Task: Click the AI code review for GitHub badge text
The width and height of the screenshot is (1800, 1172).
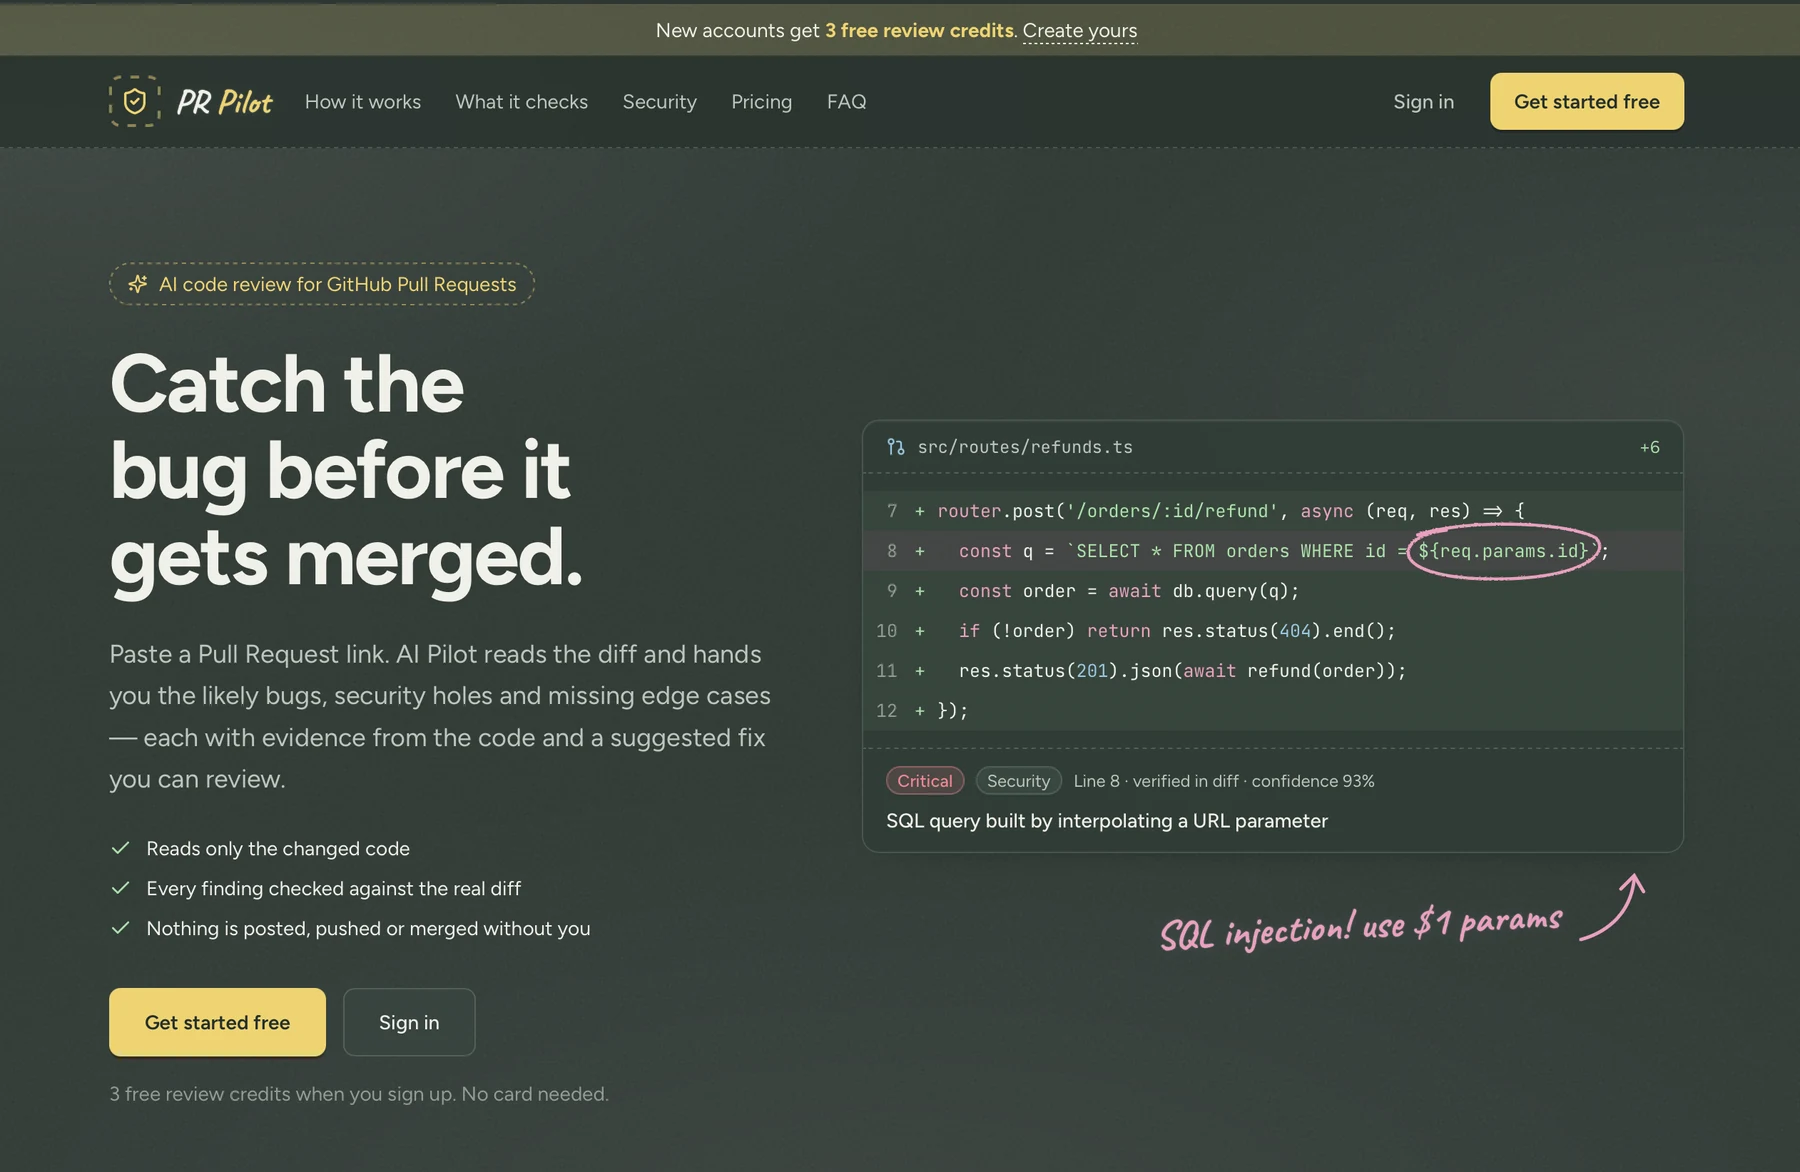Action: click(338, 284)
